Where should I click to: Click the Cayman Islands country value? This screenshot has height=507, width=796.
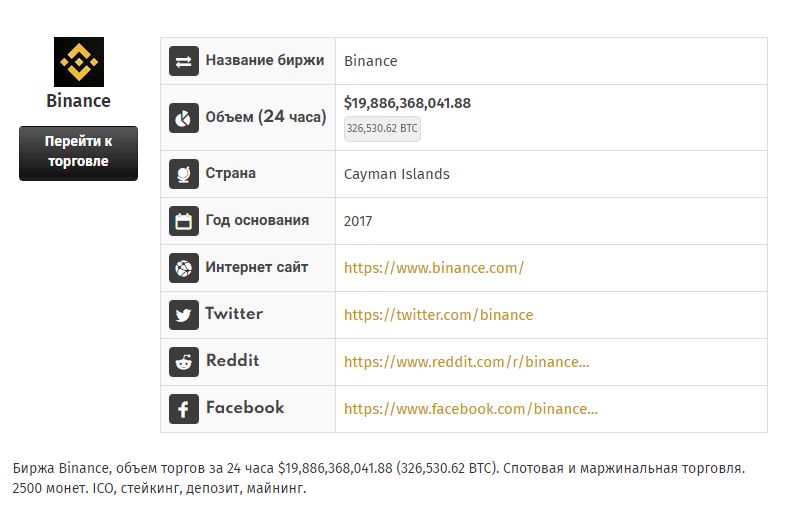click(x=396, y=174)
